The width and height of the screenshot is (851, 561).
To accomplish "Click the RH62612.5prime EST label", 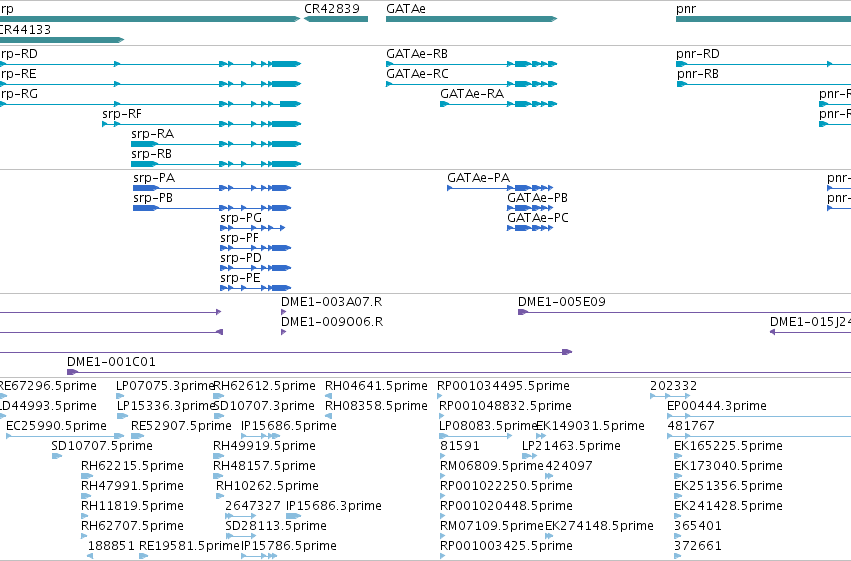I will point(264,386).
